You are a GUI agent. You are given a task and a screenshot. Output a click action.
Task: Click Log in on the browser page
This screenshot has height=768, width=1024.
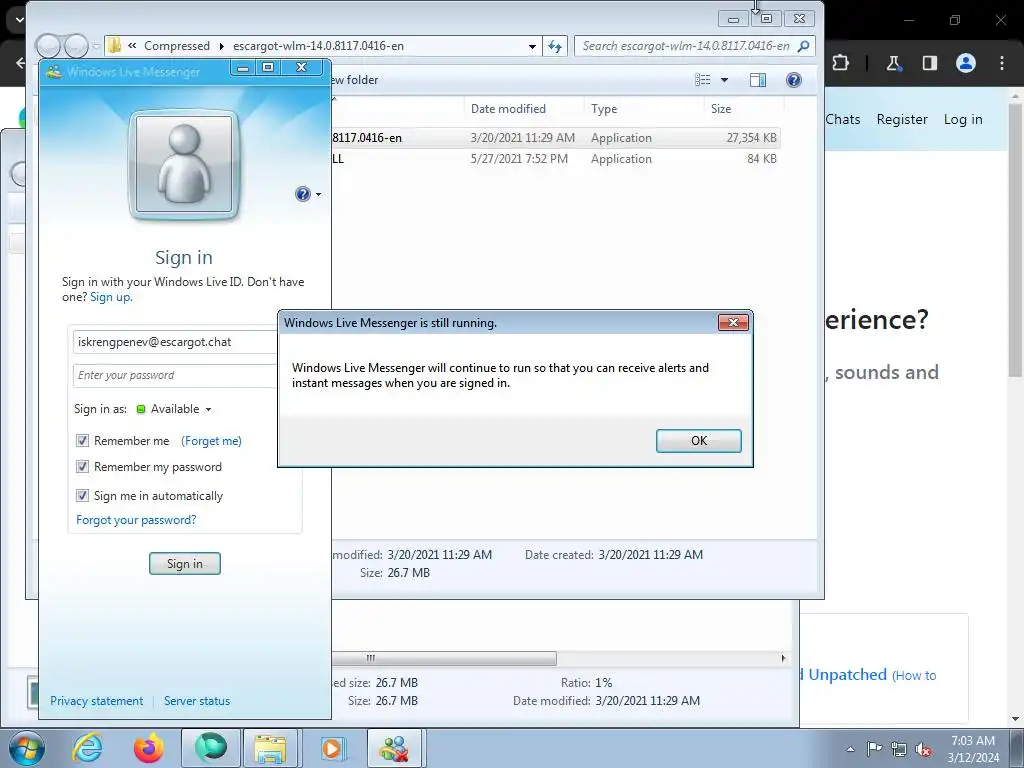click(x=963, y=120)
